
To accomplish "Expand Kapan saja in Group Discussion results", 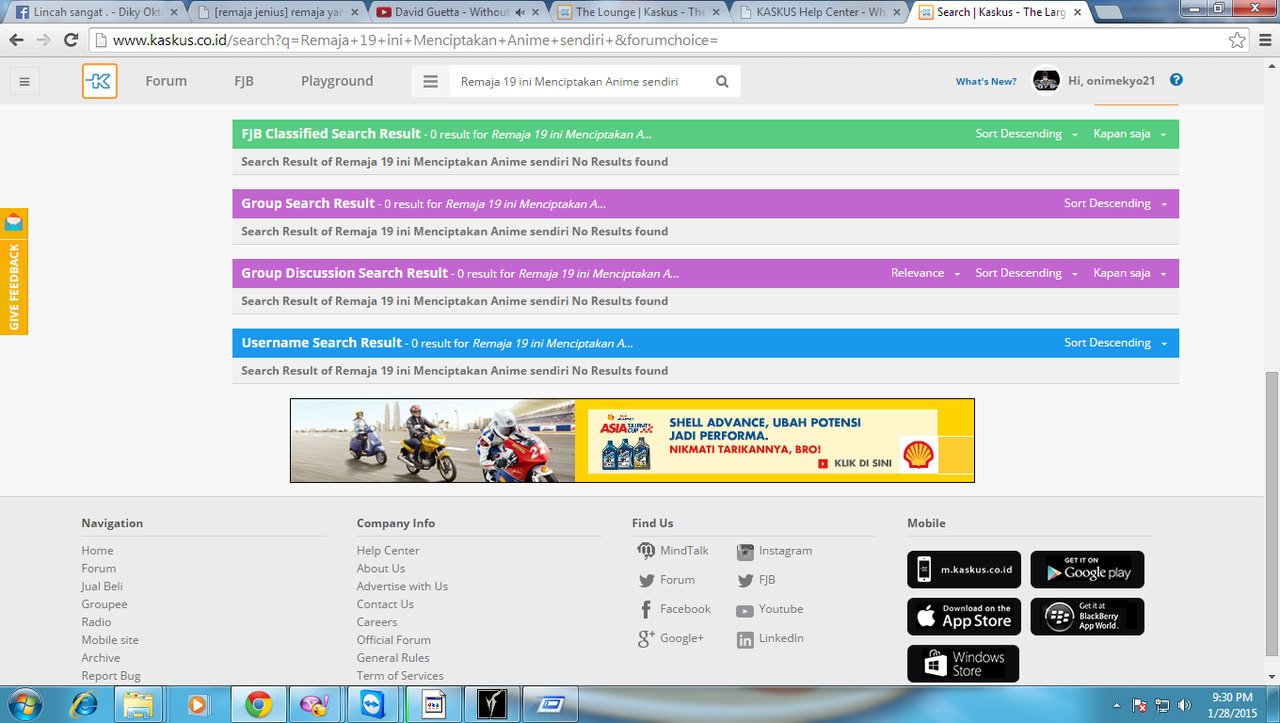I will click(1130, 273).
